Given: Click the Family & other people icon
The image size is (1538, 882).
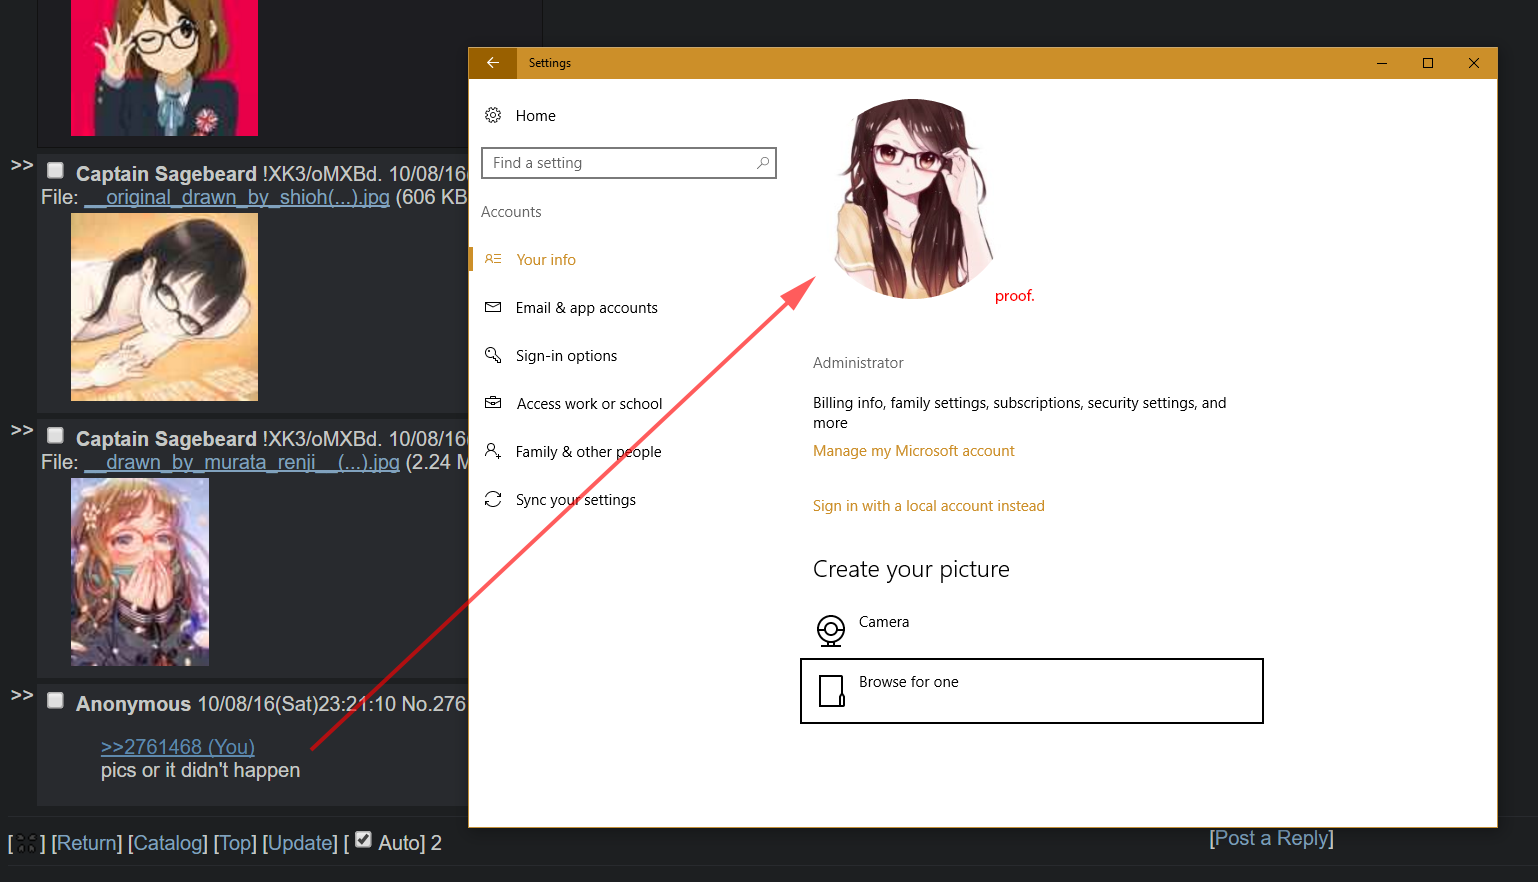Looking at the screenshot, I should [493, 452].
